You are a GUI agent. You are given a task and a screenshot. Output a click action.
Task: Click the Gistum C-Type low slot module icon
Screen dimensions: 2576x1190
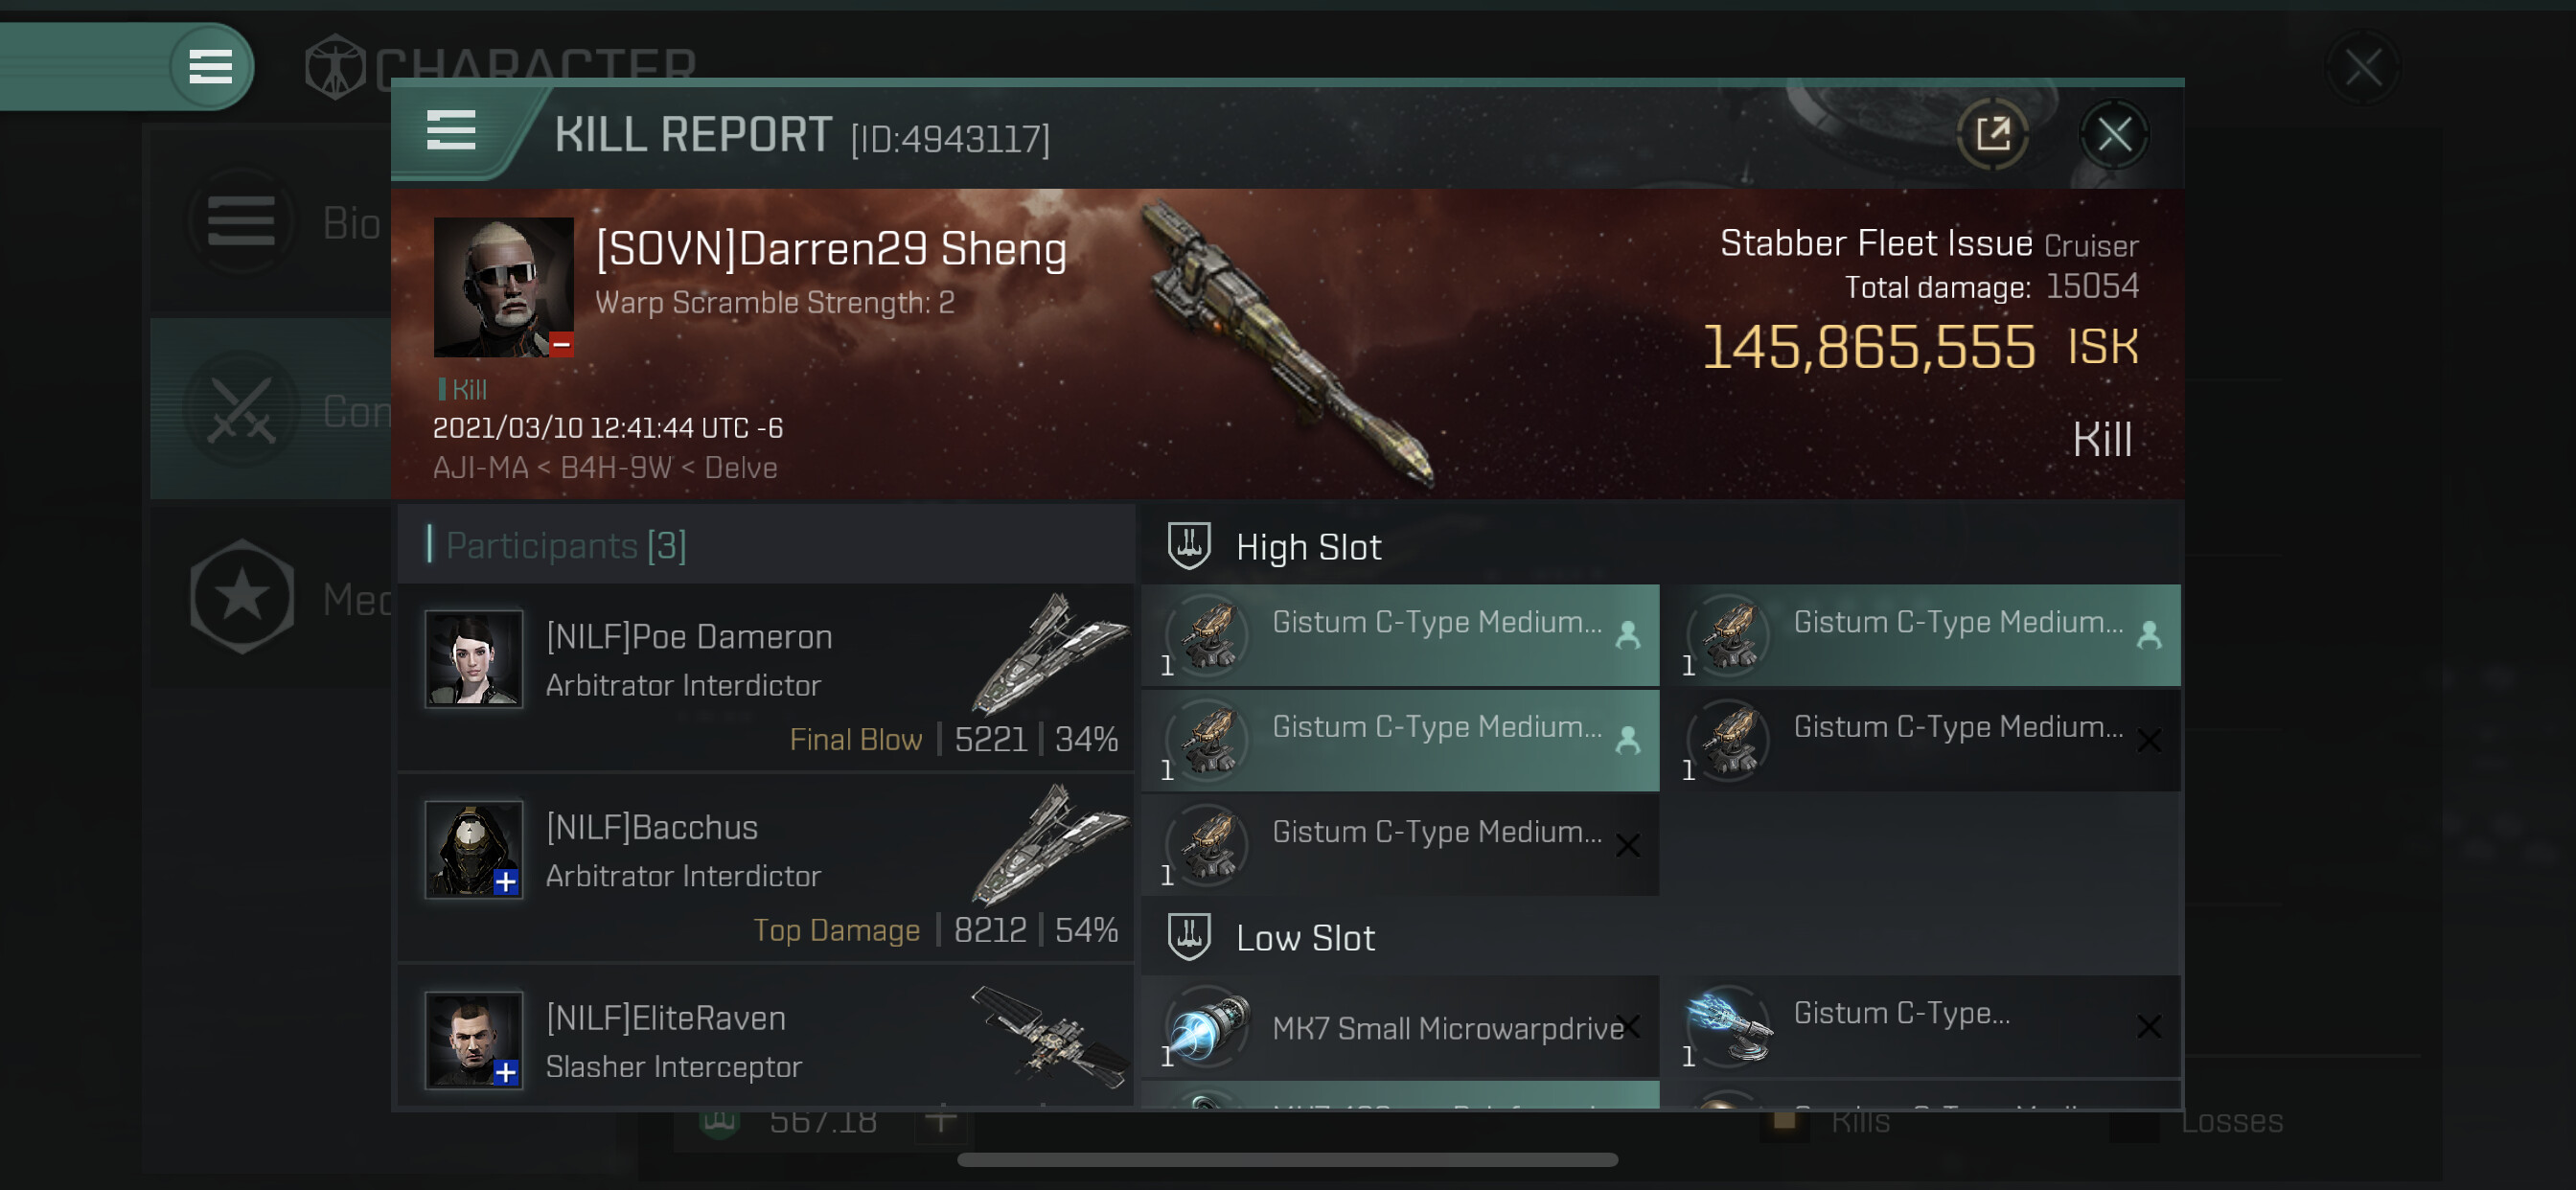click(x=1729, y=1026)
